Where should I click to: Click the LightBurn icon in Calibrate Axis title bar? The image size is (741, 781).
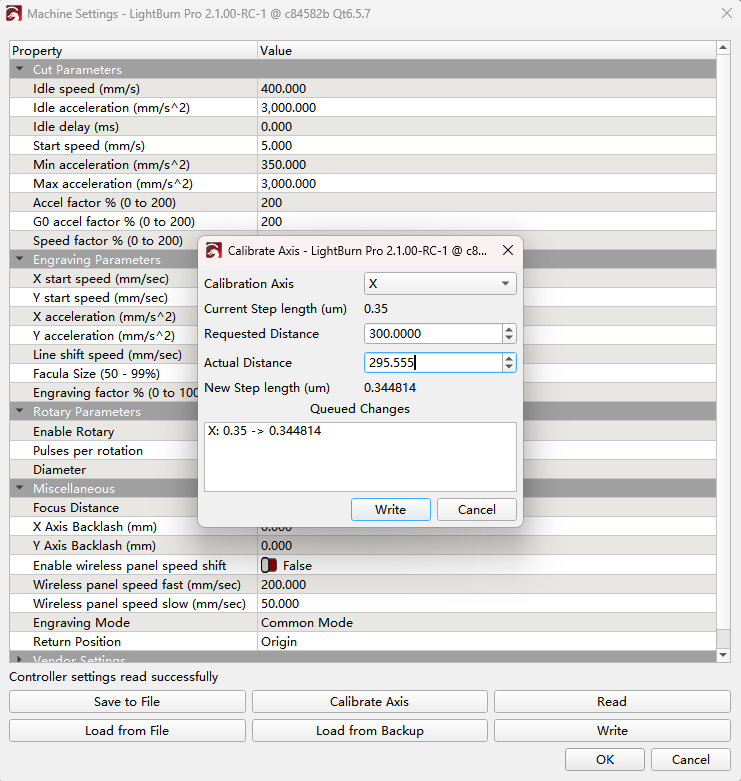213,251
